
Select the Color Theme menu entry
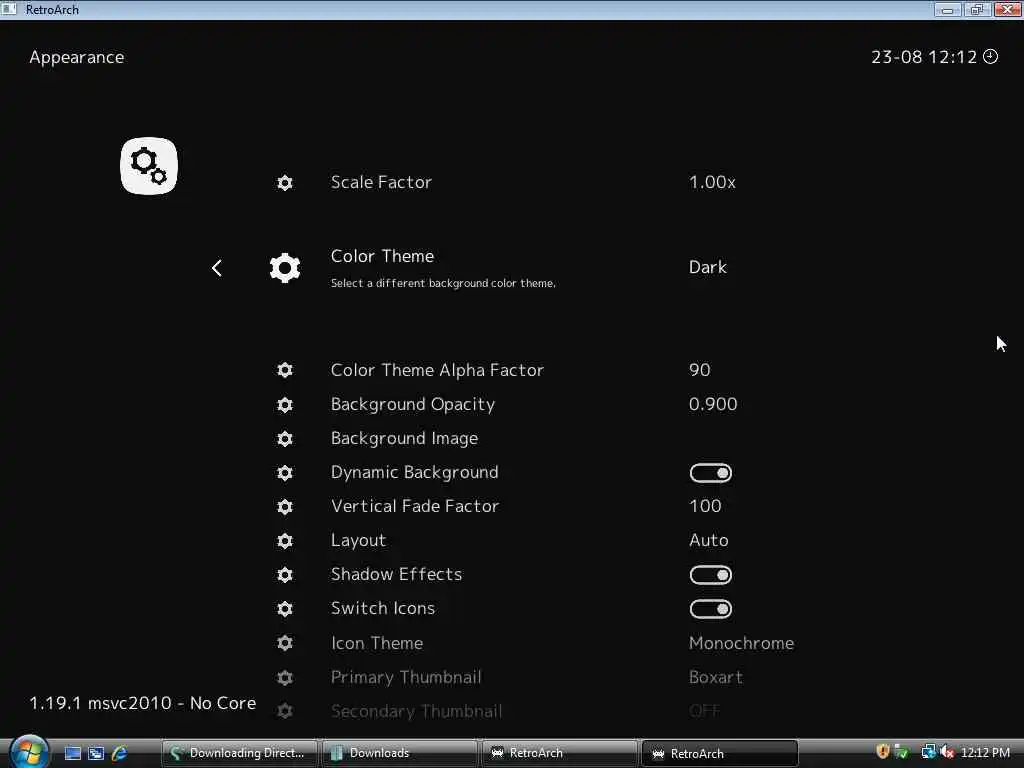pyautogui.click(x=383, y=256)
